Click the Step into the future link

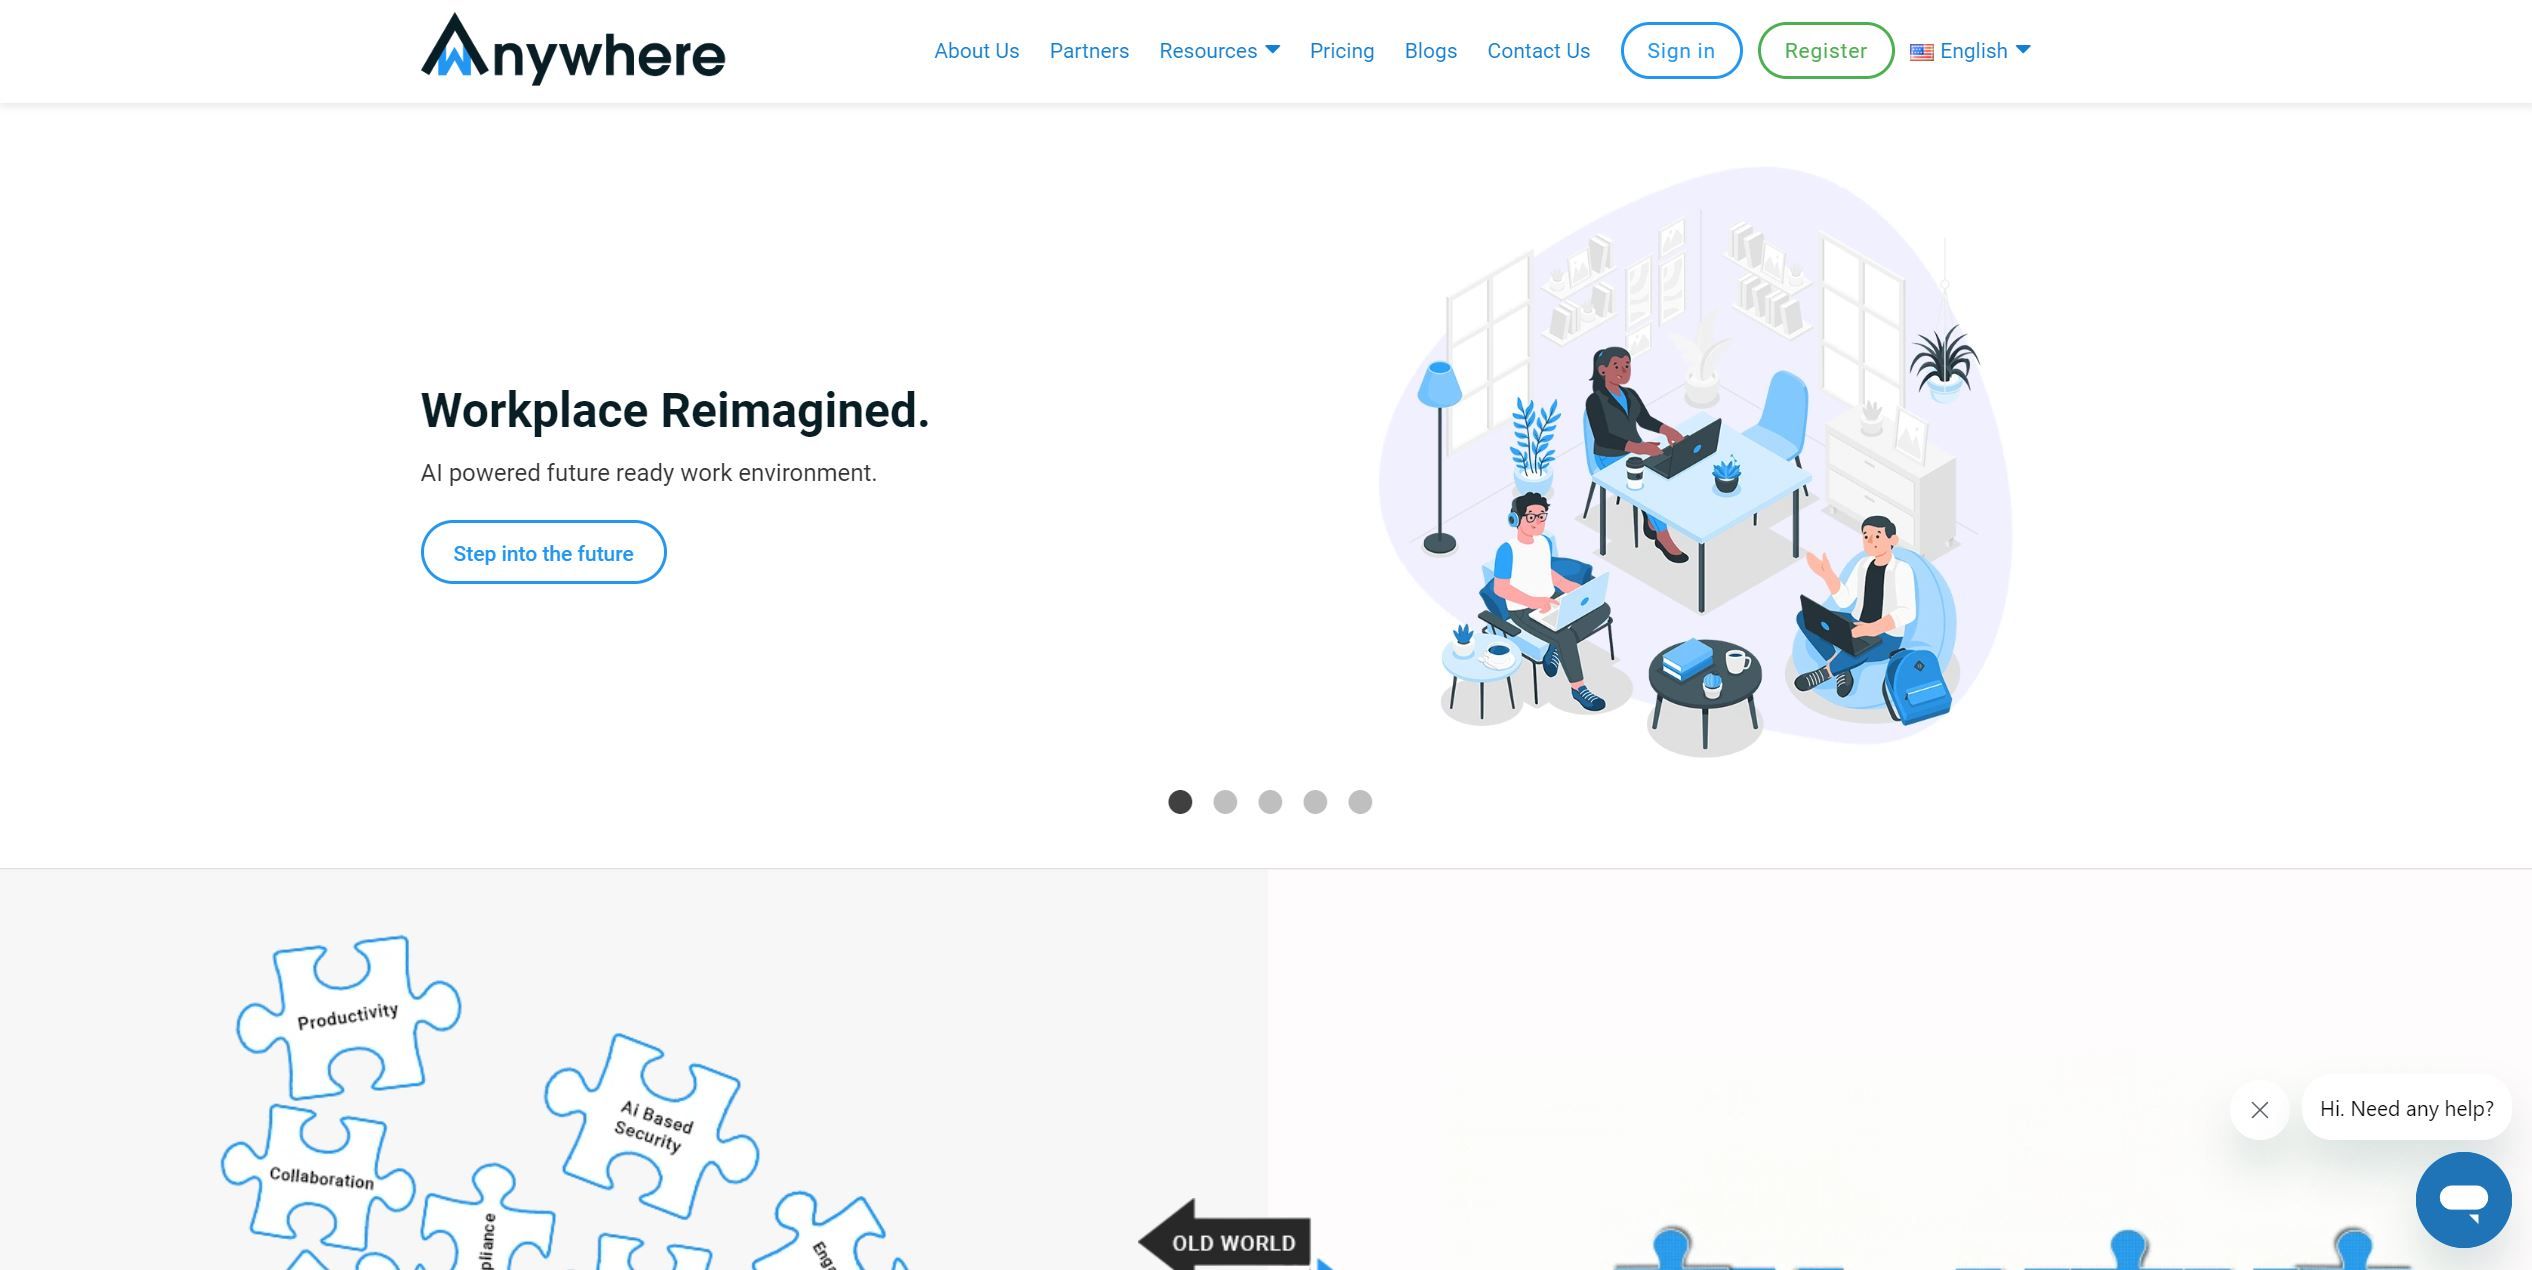coord(542,551)
